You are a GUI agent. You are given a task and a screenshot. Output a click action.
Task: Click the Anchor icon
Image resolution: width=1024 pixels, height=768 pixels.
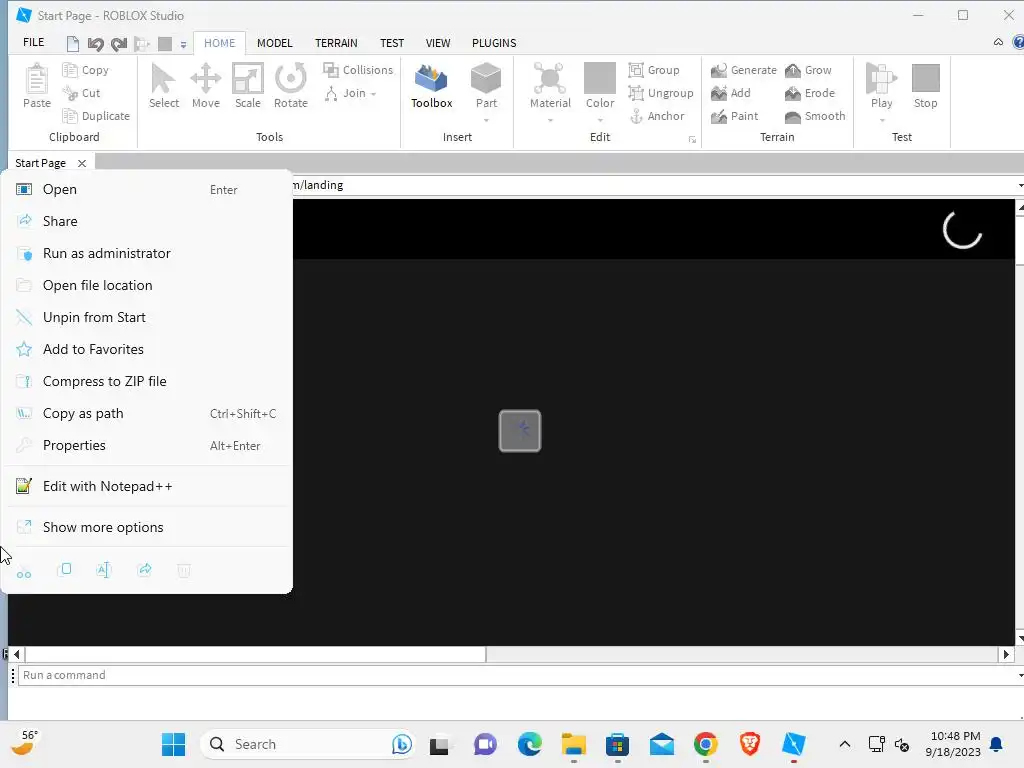click(x=636, y=116)
